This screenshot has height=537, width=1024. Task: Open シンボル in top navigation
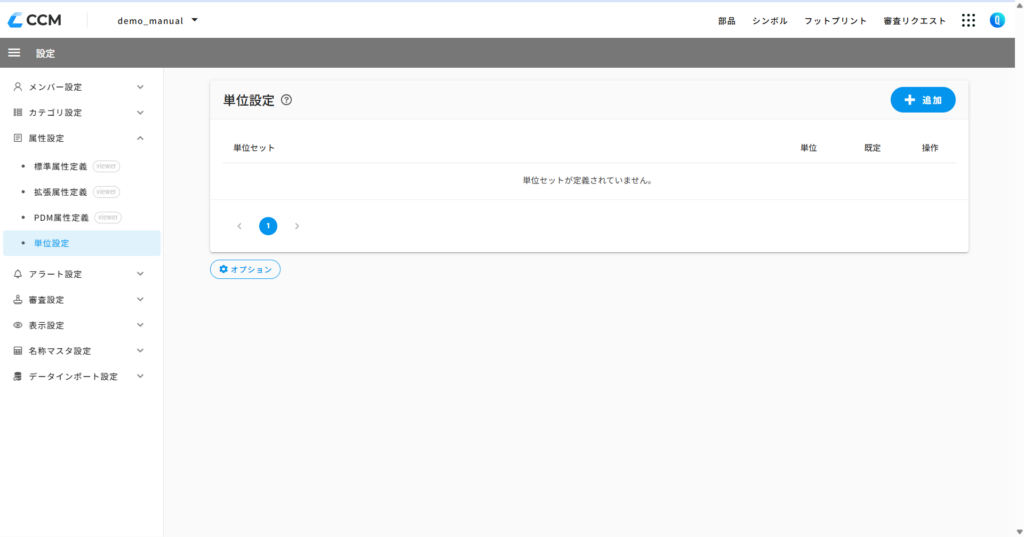[x=769, y=21]
